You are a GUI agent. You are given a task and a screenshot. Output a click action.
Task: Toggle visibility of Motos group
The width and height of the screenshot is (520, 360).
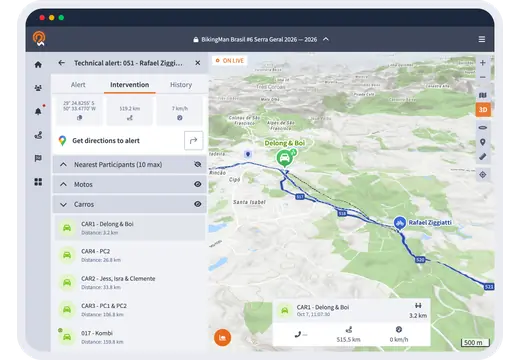[x=198, y=184]
